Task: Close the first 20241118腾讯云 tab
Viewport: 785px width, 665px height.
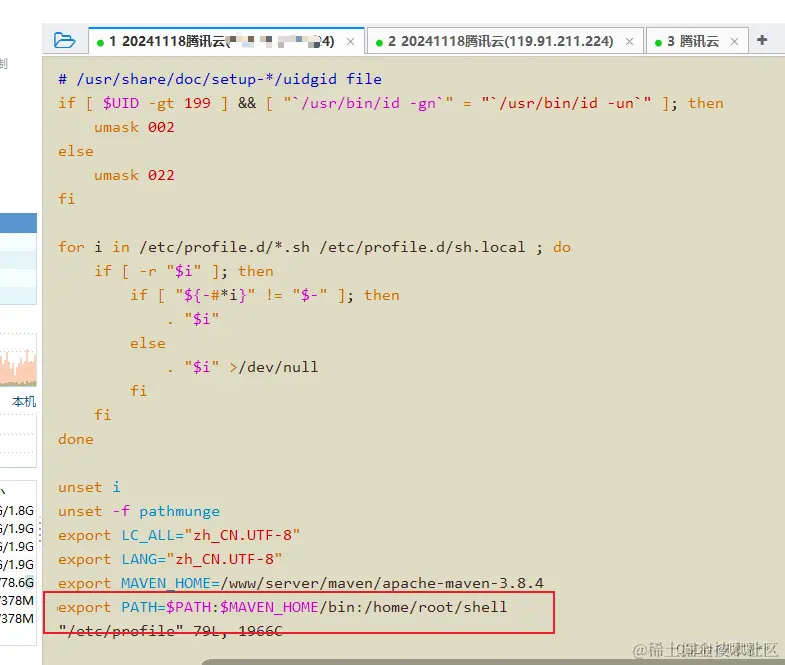Action: coord(350,42)
